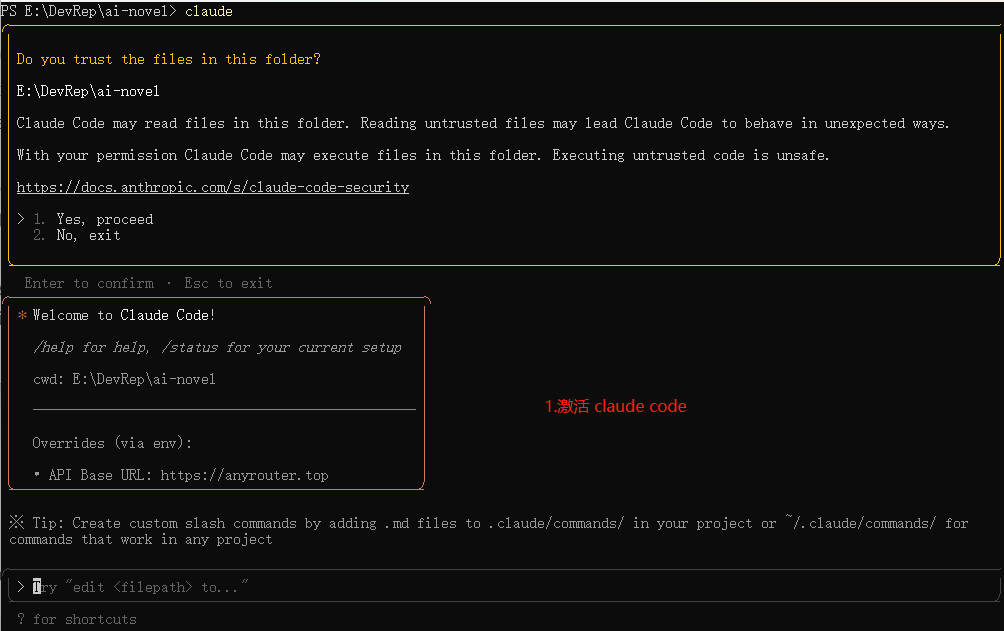Click the cwd path E:\DevRep\ai-novel
This screenshot has width=1004, height=631.
click(x=143, y=379)
